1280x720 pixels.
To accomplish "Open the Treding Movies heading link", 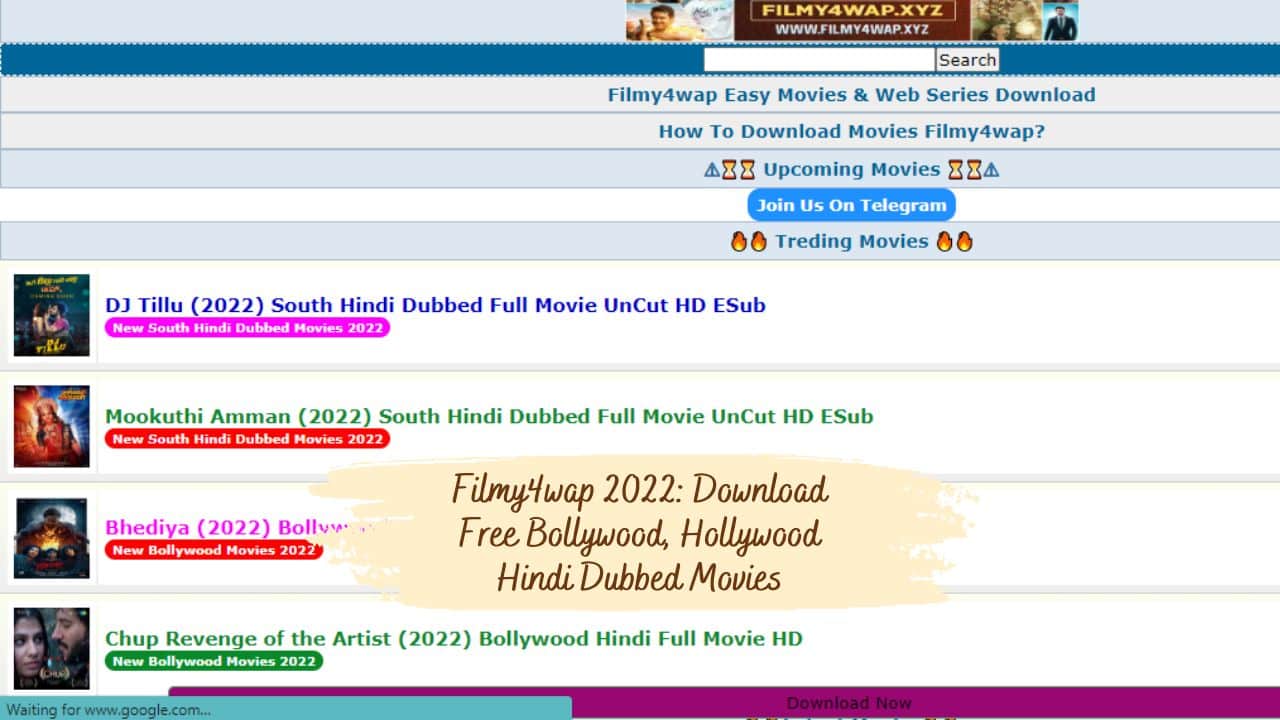I will pyautogui.click(x=851, y=241).
